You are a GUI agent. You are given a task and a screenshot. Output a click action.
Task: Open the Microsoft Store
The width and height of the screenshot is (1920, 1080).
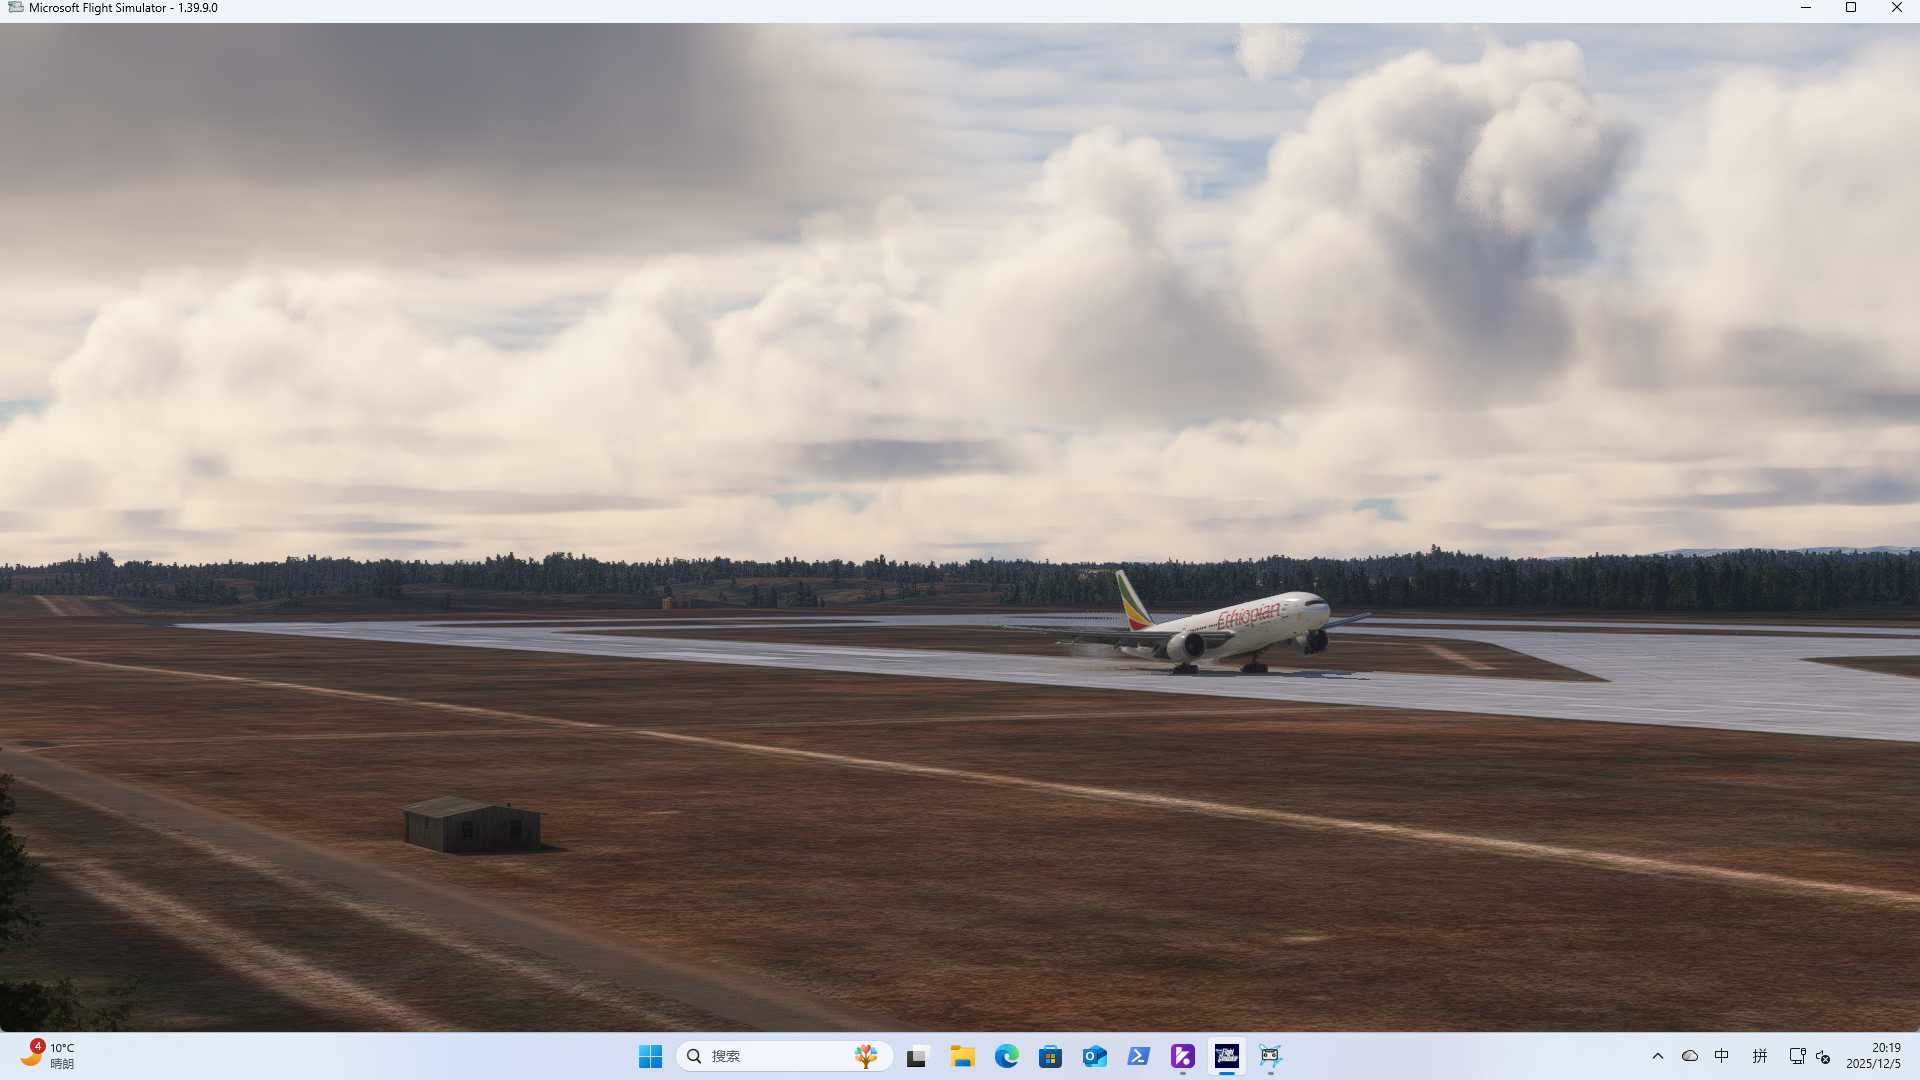[1051, 1056]
